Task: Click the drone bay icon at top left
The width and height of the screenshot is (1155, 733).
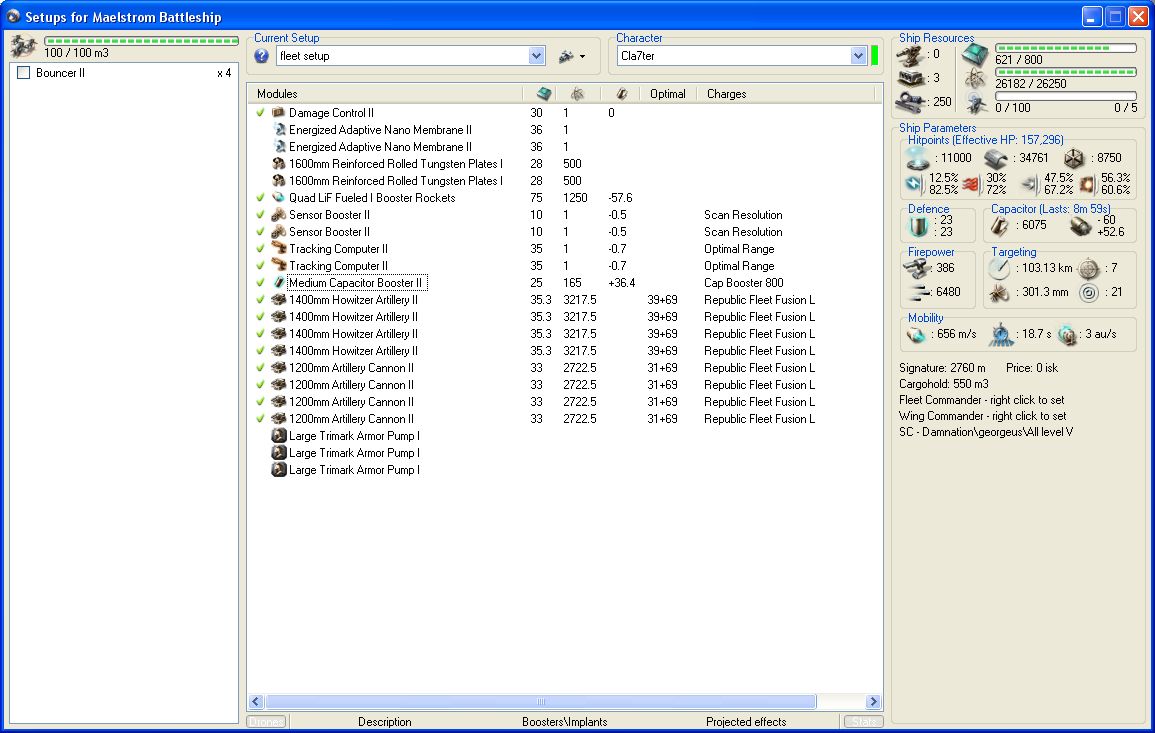Action: coord(24,46)
